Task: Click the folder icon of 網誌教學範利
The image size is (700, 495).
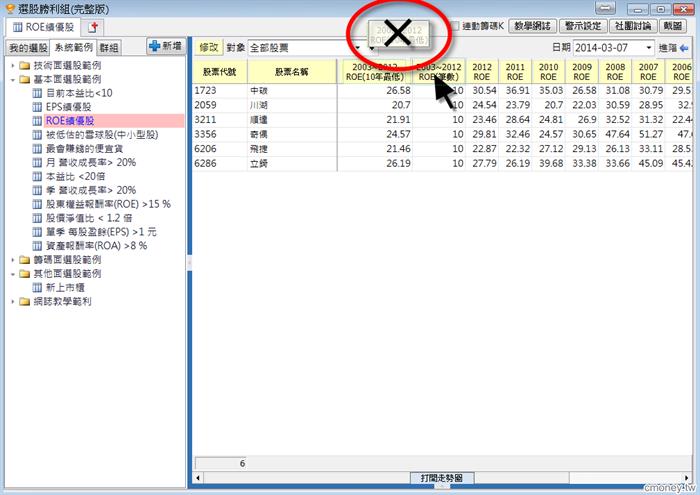Action: pos(25,302)
